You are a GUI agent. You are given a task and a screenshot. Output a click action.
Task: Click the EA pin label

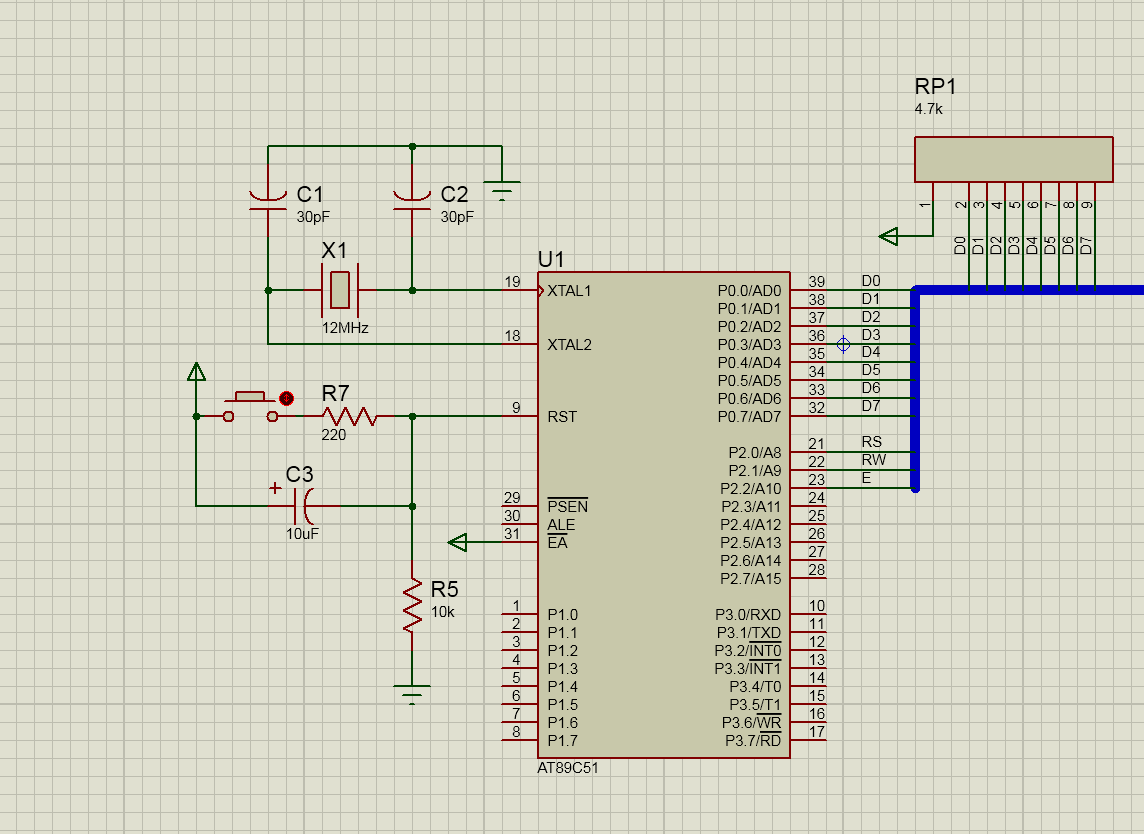(x=557, y=543)
